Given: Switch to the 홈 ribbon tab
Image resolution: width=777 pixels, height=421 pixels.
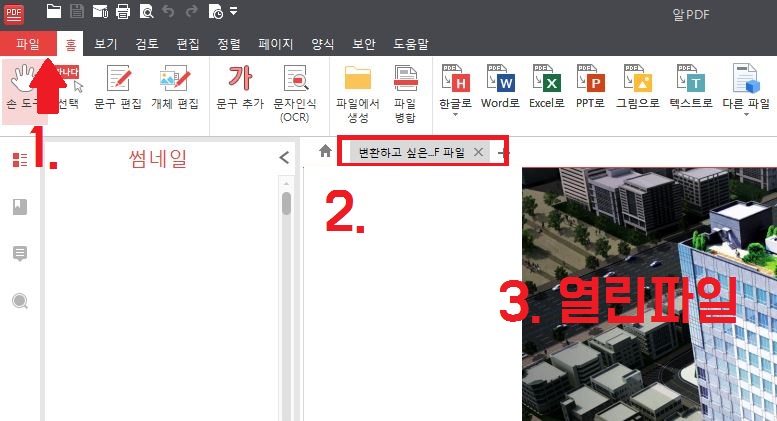Looking at the screenshot, I should coord(70,44).
